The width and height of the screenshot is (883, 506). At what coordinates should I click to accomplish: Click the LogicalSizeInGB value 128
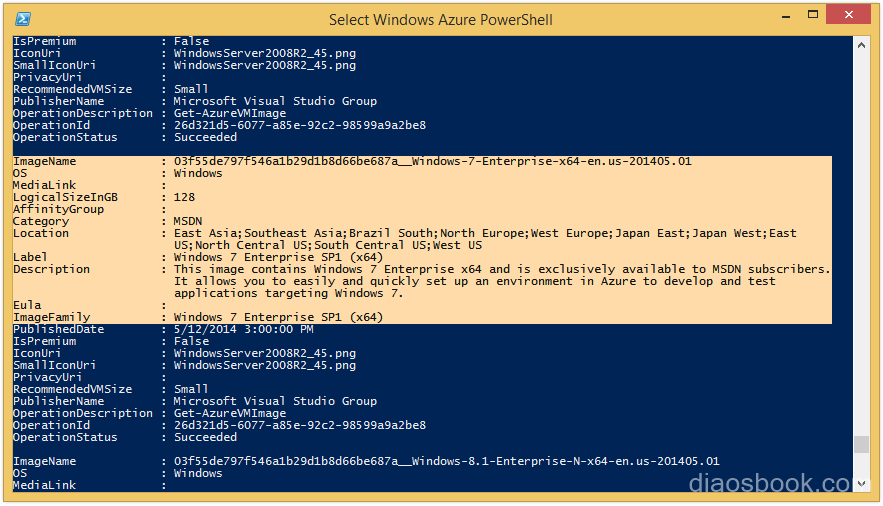[184, 198]
